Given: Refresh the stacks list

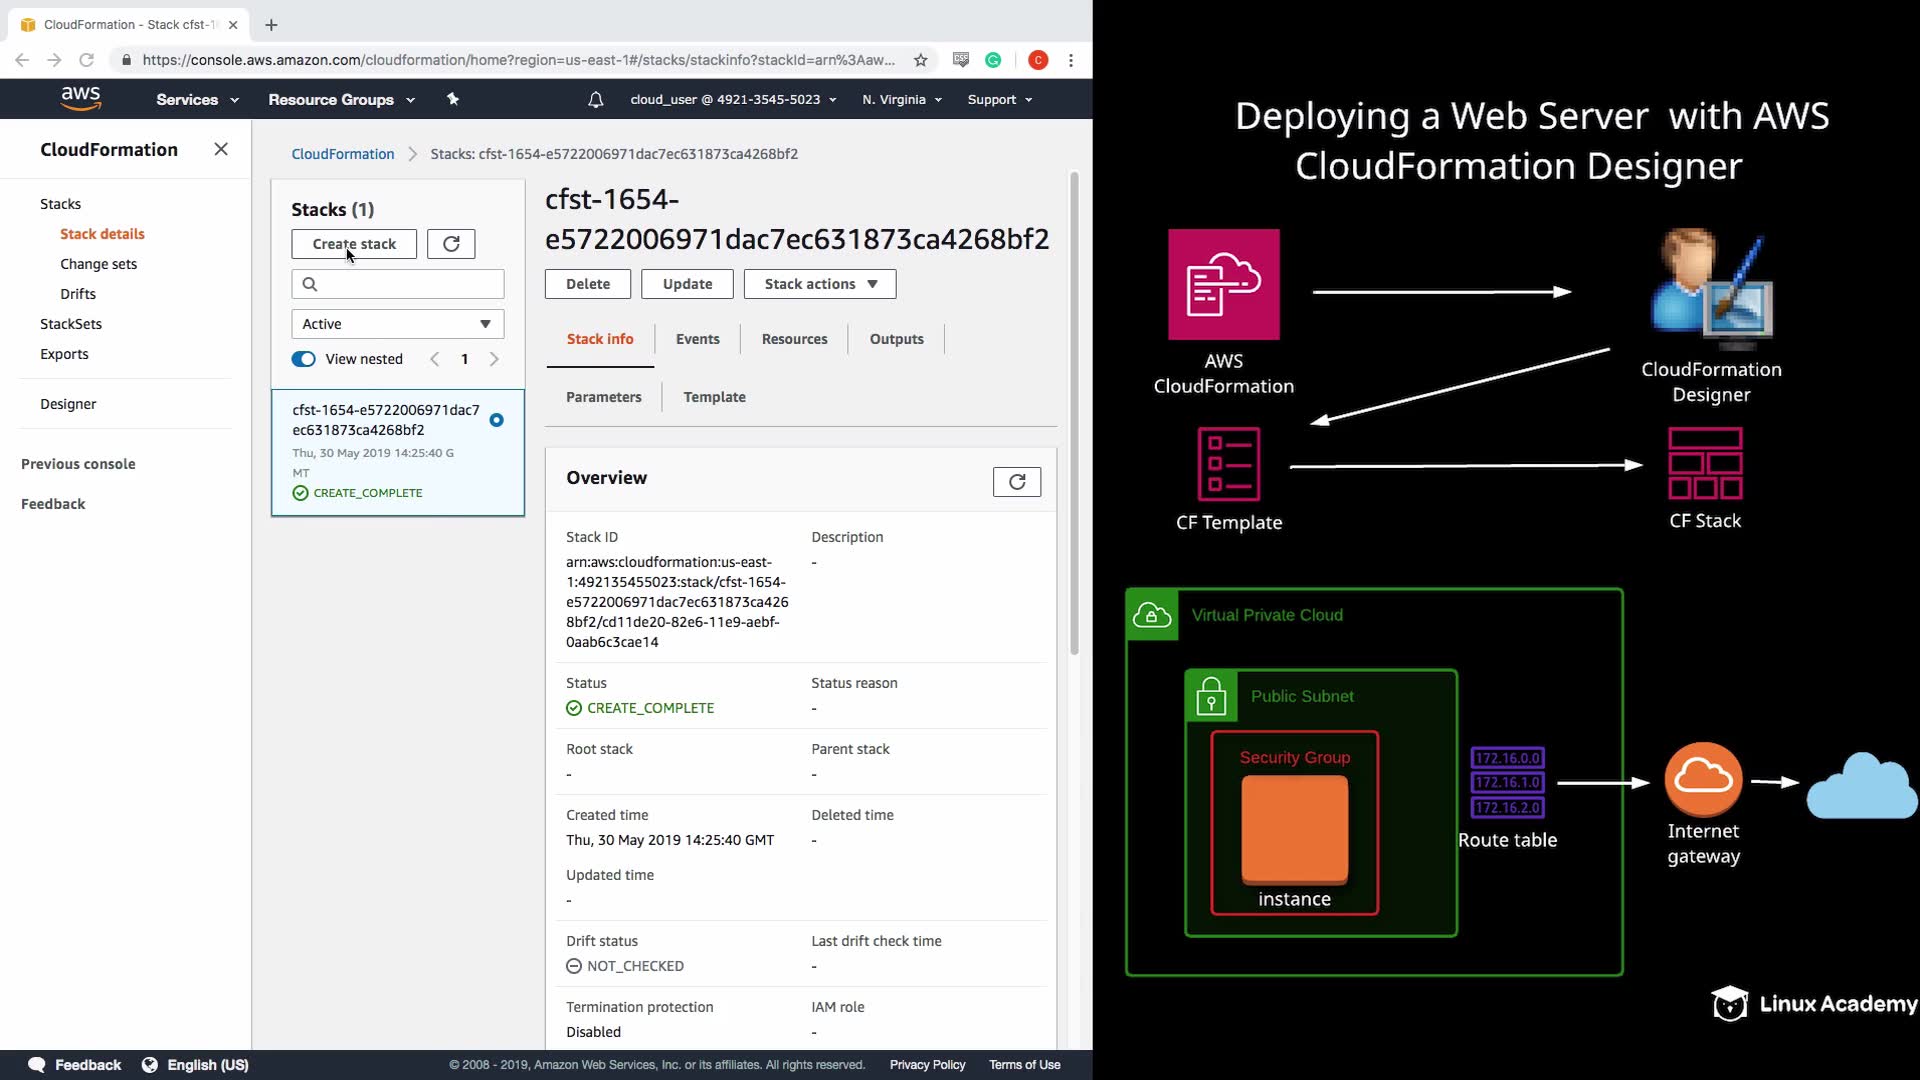Looking at the screenshot, I should pos(451,244).
